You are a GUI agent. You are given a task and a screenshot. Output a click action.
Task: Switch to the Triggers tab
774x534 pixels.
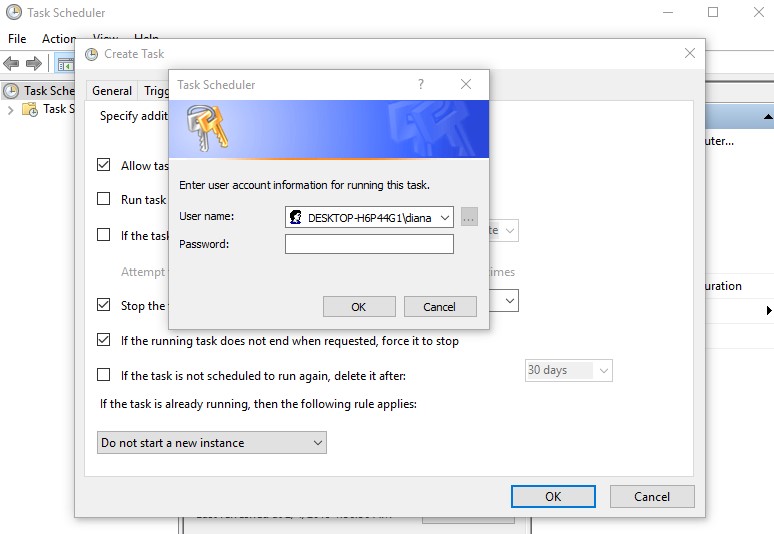[x=156, y=91]
